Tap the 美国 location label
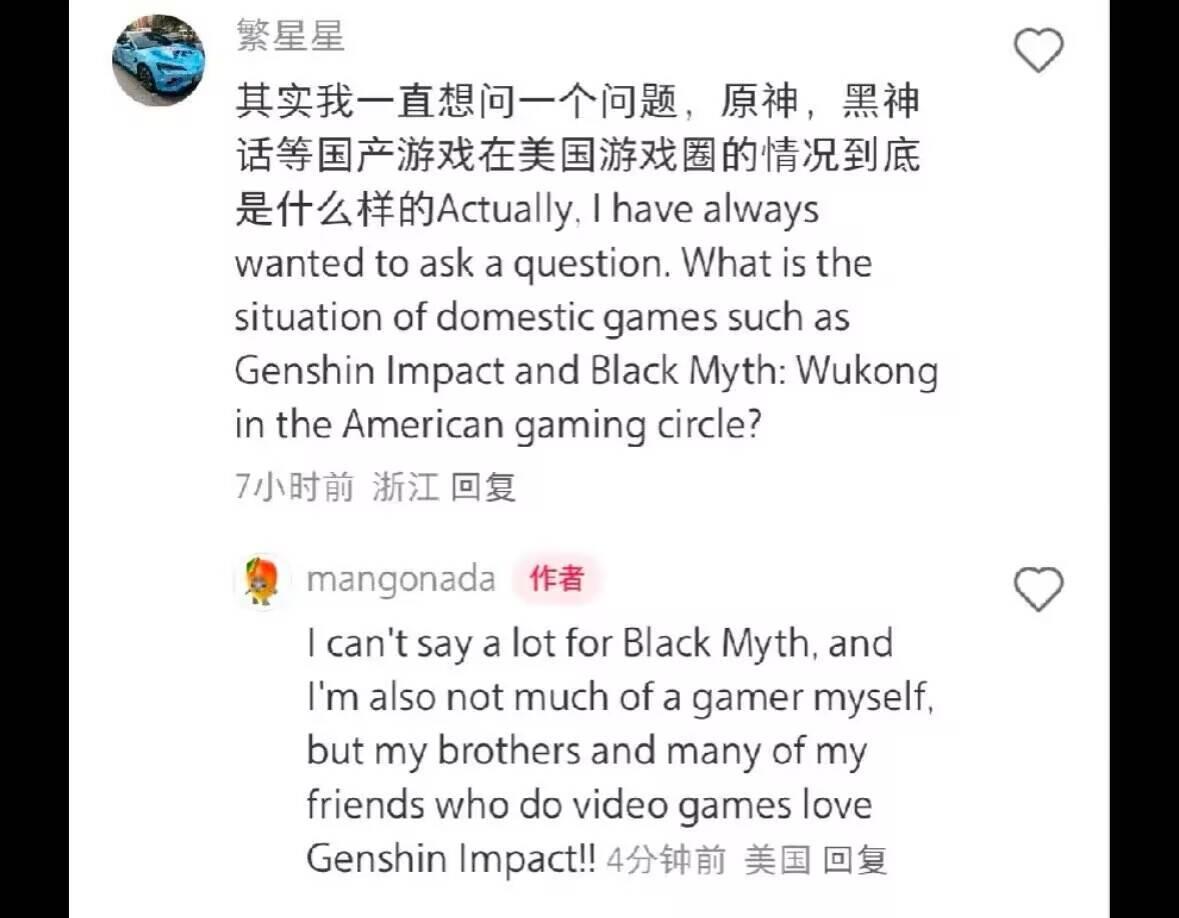The image size is (1179, 918). 777,859
